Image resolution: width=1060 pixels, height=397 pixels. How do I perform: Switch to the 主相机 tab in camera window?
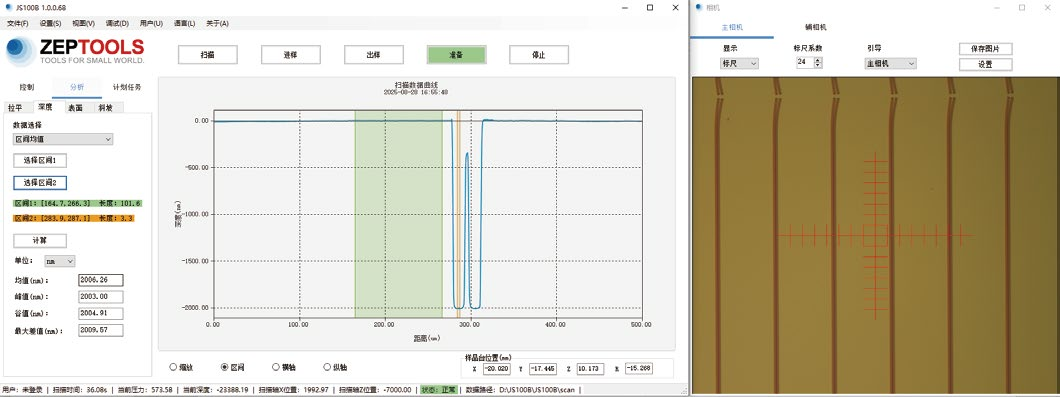coord(732,28)
